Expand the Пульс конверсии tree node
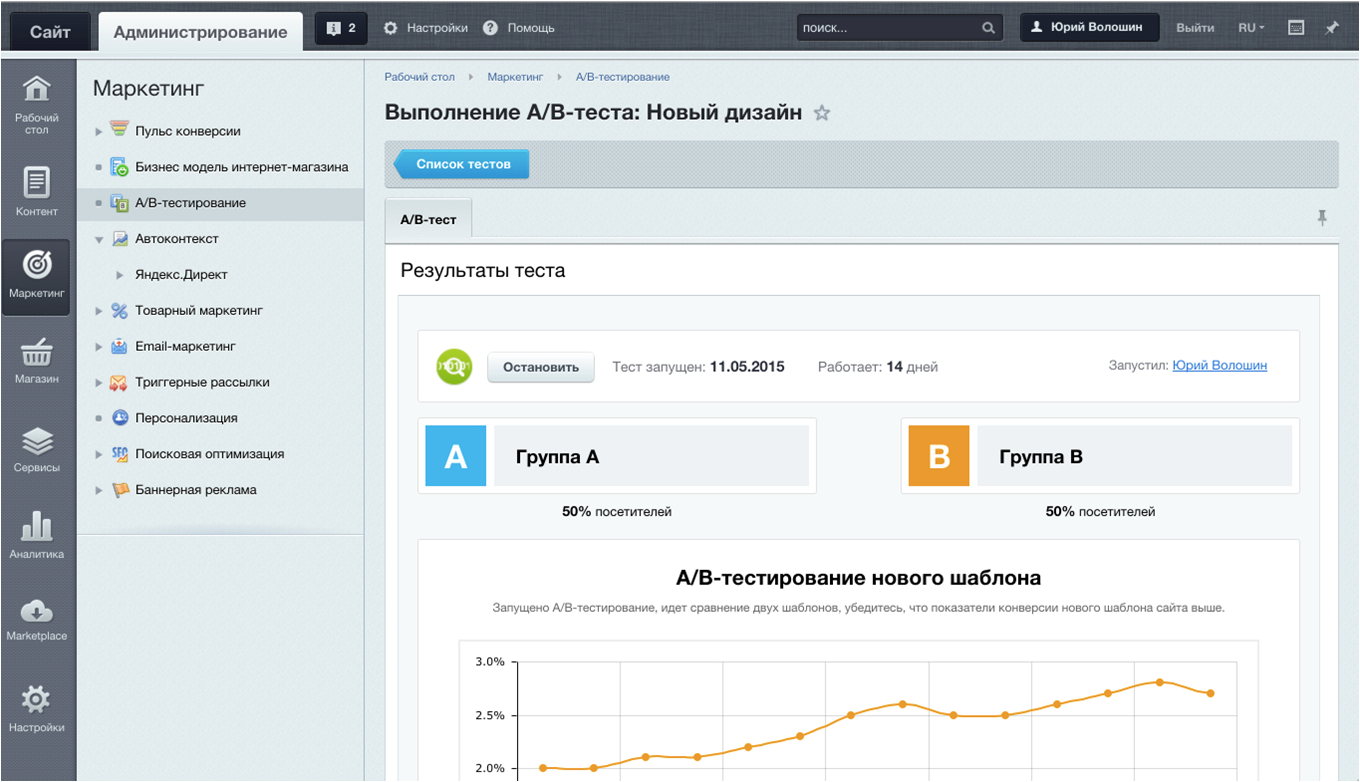 (99, 131)
